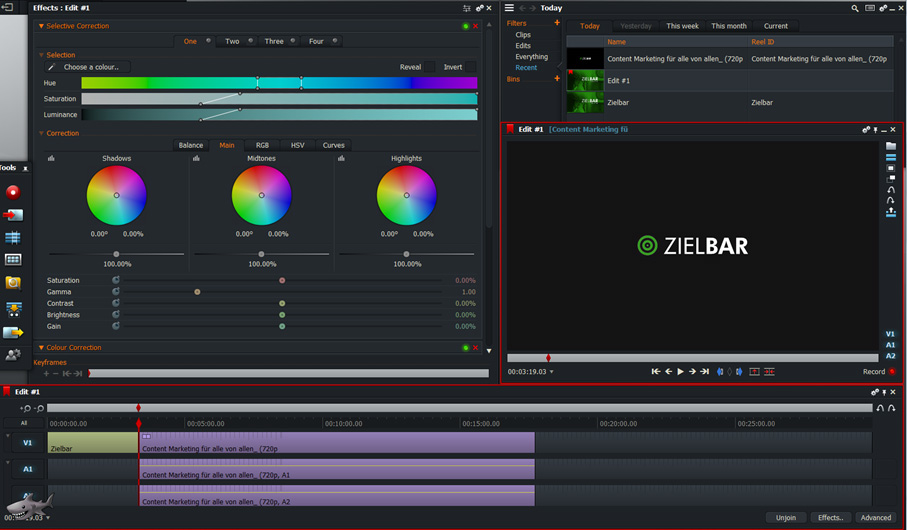907x530 pixels.
Task: Mark the out point in viewer
Action: 739,371
